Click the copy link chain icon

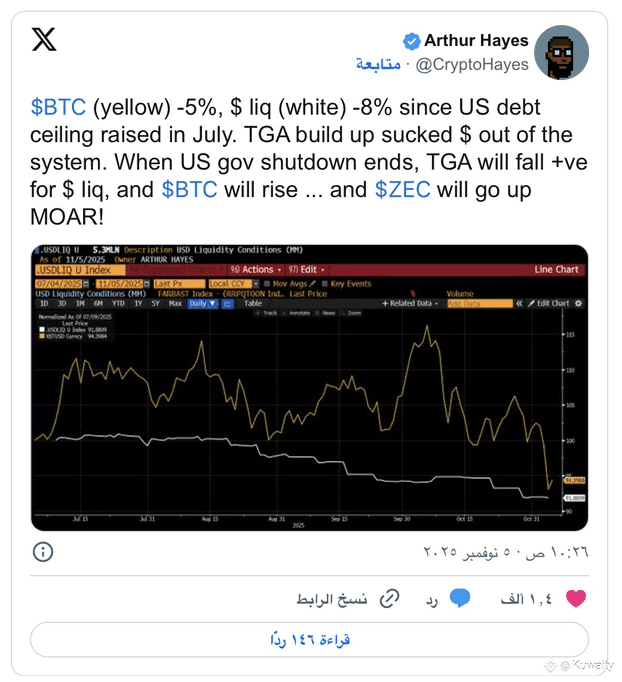[389, 598]
